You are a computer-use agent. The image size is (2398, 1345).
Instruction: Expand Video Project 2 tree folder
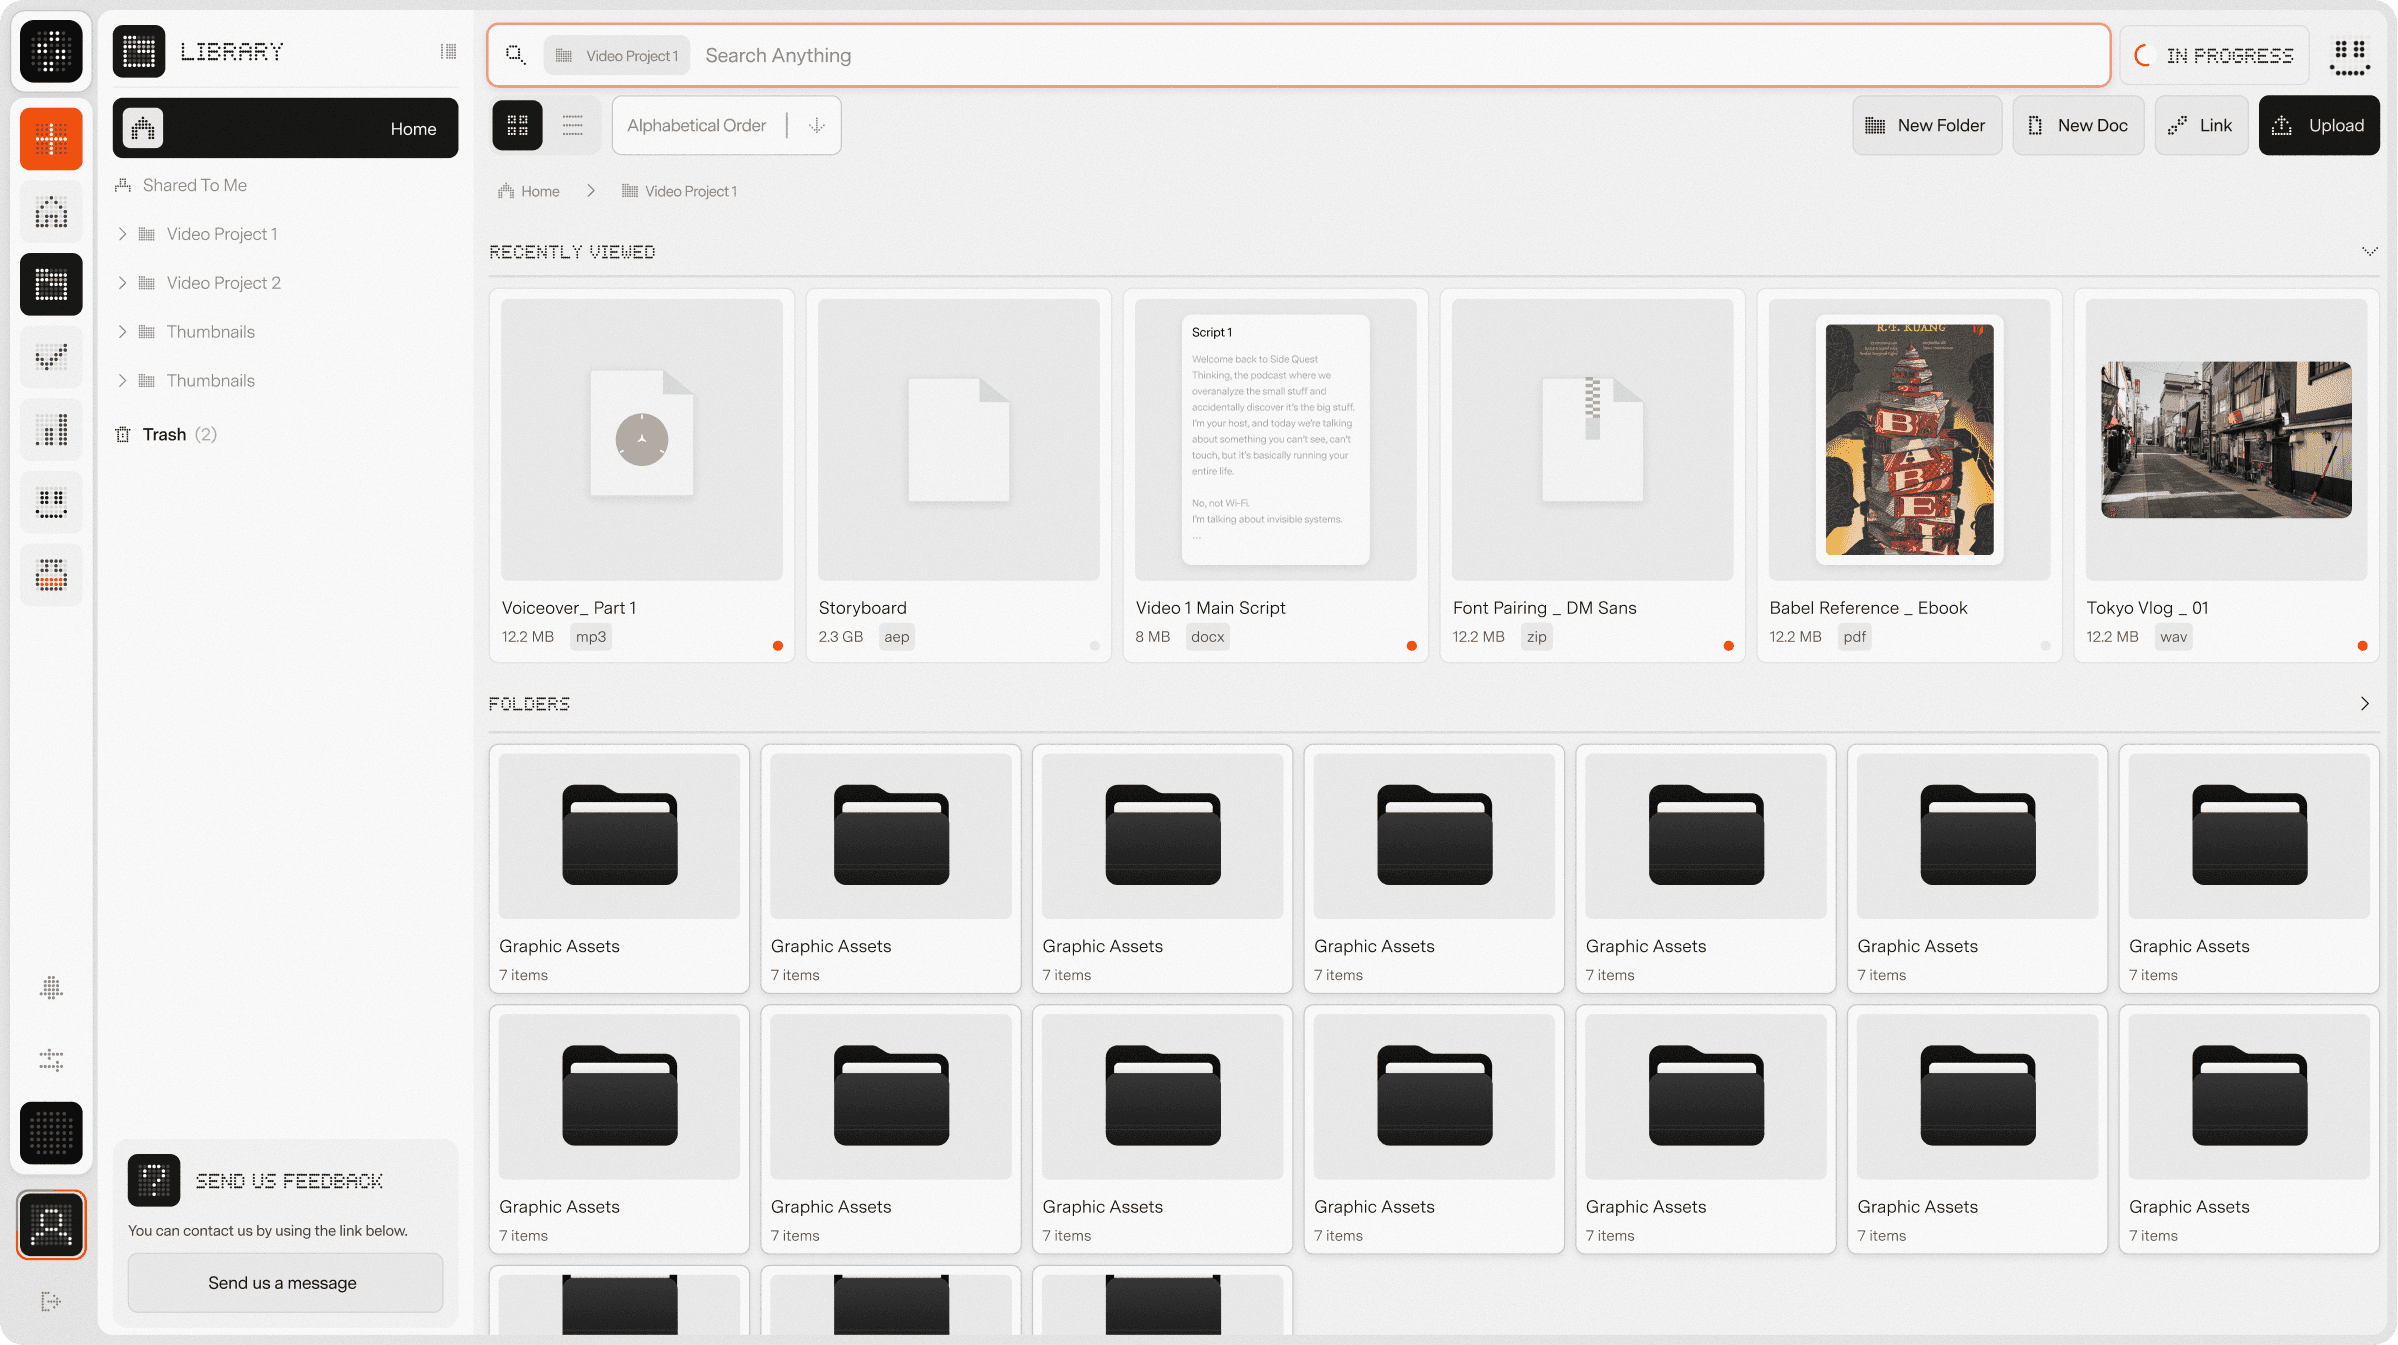[x=122, y=283]
